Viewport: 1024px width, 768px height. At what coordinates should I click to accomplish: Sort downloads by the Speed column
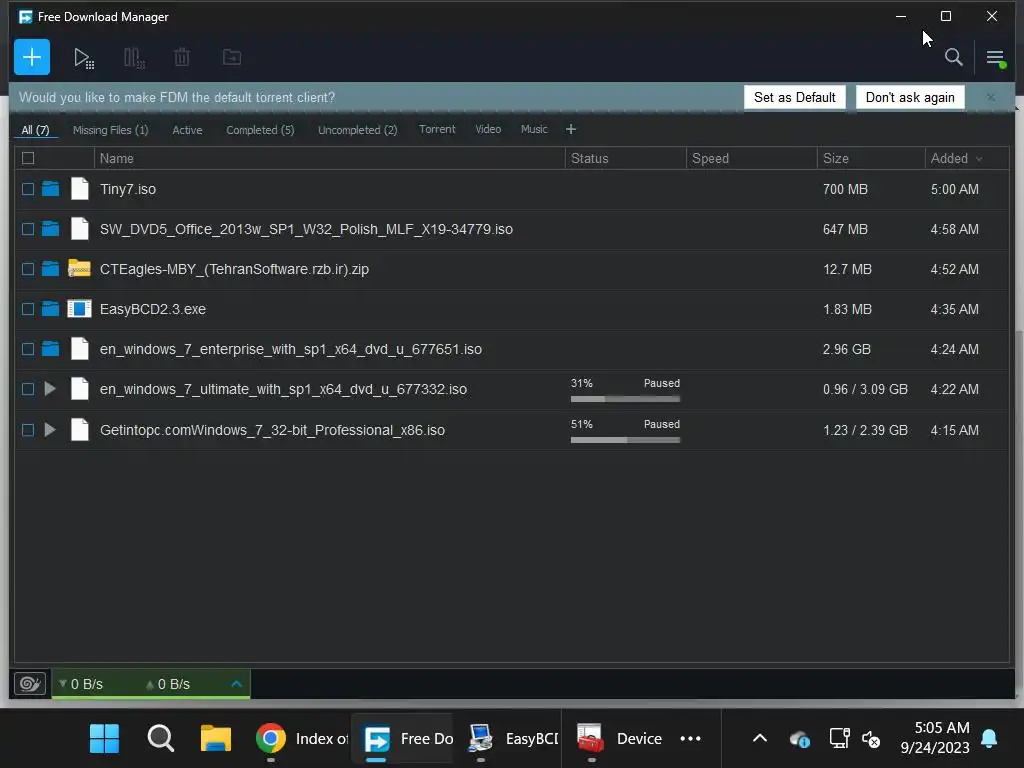coord(751,158)
